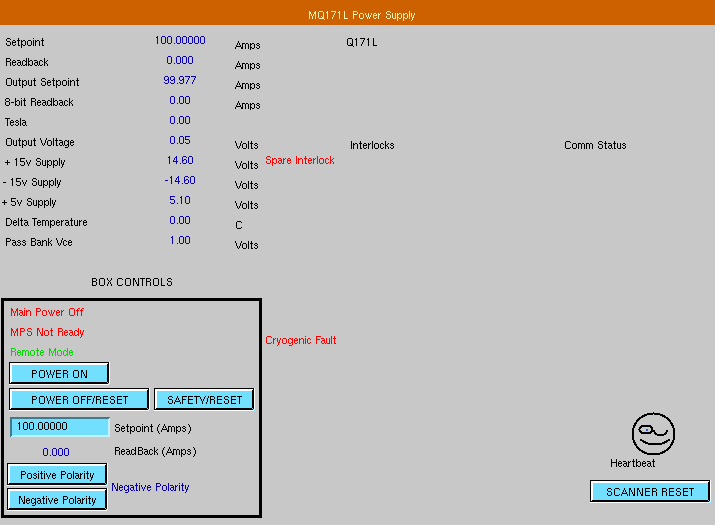Click the red Spare Interlock text

[300, 160]
